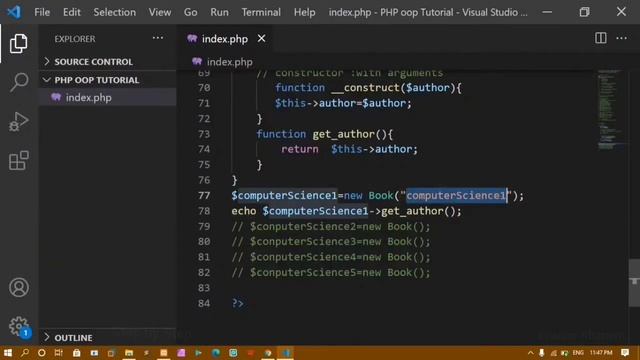Viewport: 640px width, 360px height.
Task: Click the code minimap
Action: 611,110
